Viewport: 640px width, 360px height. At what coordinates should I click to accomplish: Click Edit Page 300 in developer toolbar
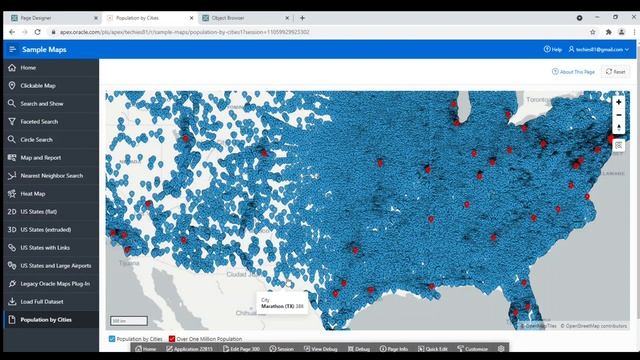coord(242,349)
